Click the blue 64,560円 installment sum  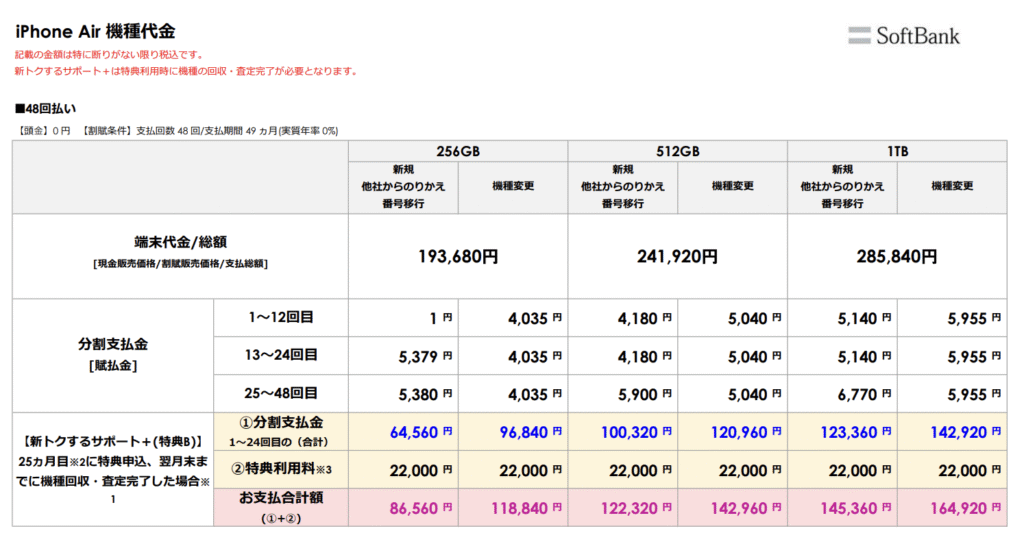point(409,431)
